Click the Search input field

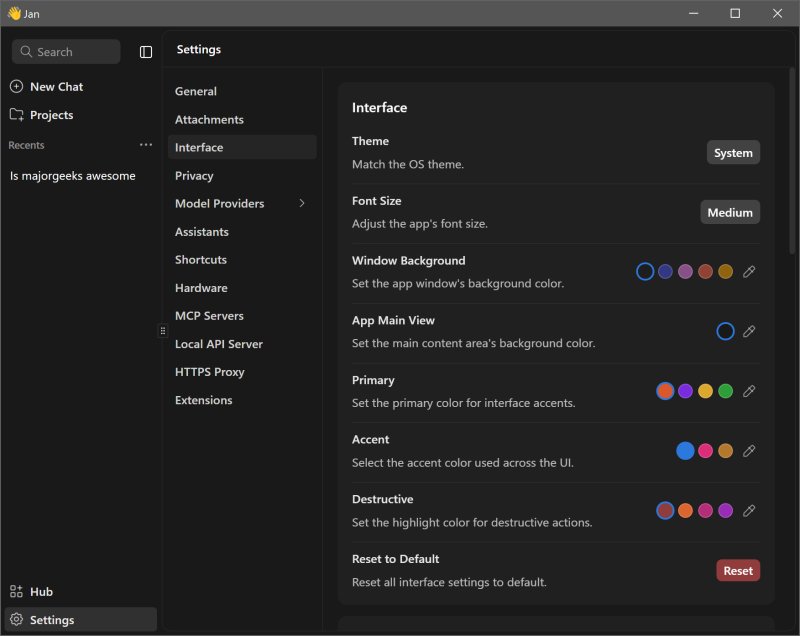[66, 52]
